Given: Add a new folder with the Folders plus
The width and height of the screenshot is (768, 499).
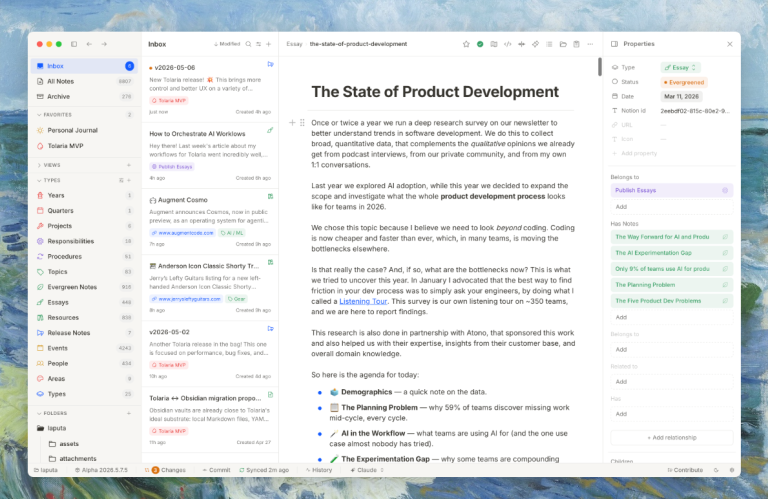Looking at the screenshot, I should click(129, 413).
